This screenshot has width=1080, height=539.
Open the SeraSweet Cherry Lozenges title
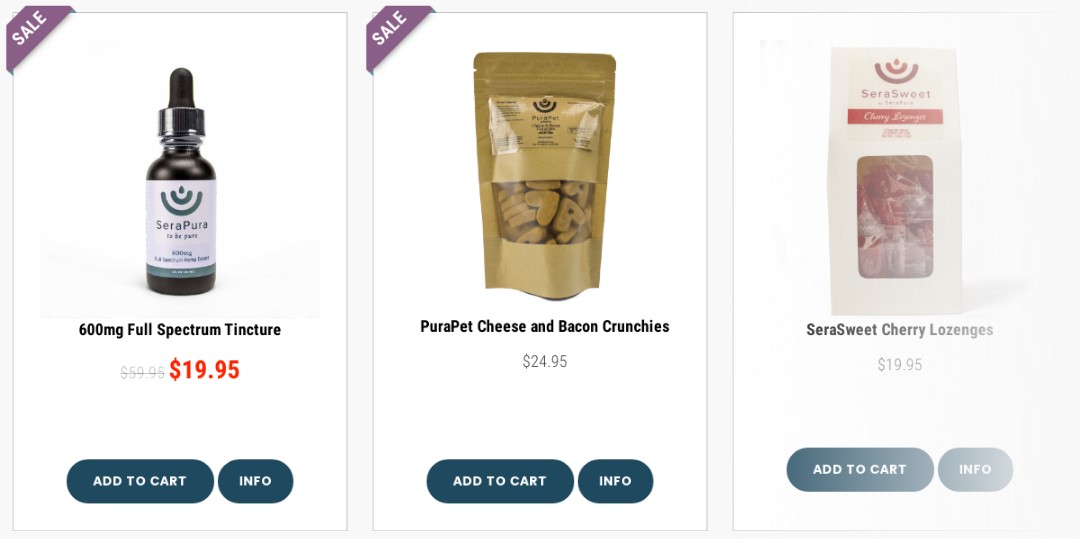900,330
